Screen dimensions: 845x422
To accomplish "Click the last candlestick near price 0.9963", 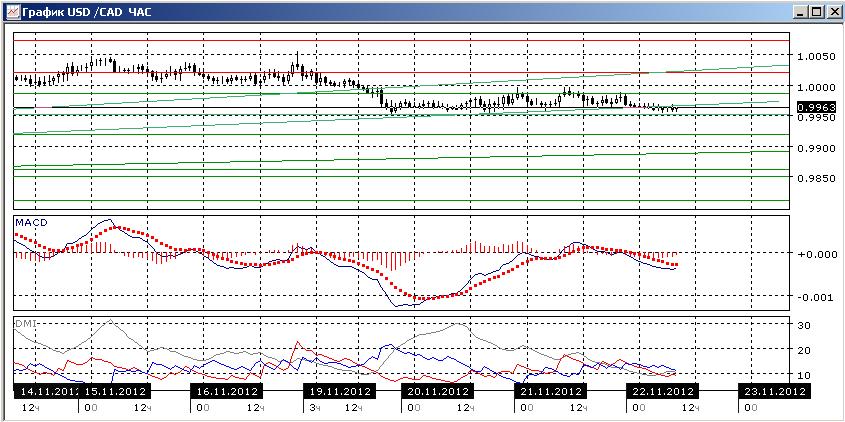I will coord(677,109).
